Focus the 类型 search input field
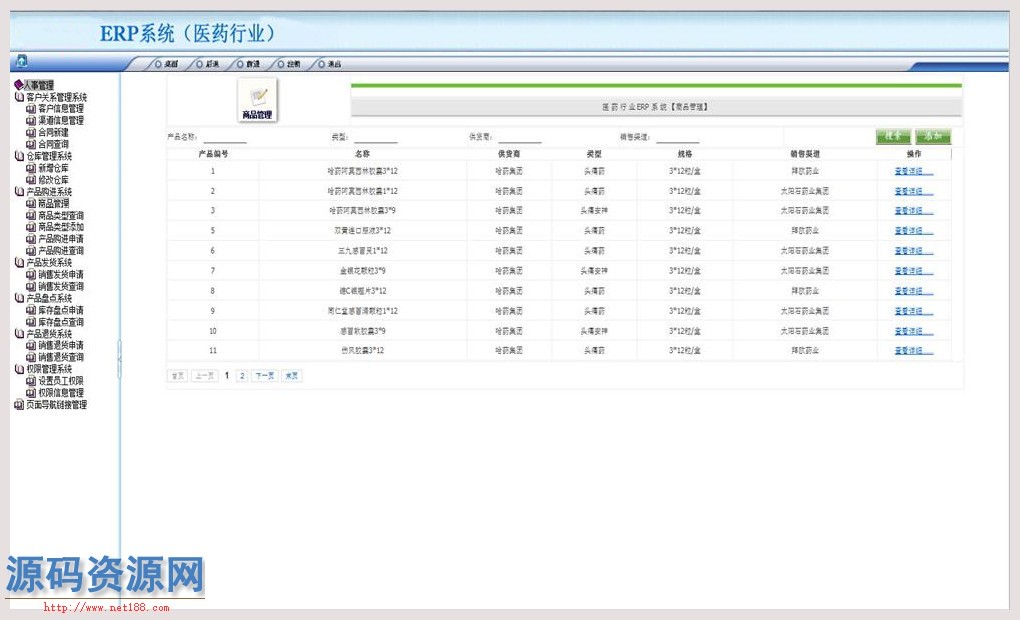1020x620 pixels. coord(375,137)
